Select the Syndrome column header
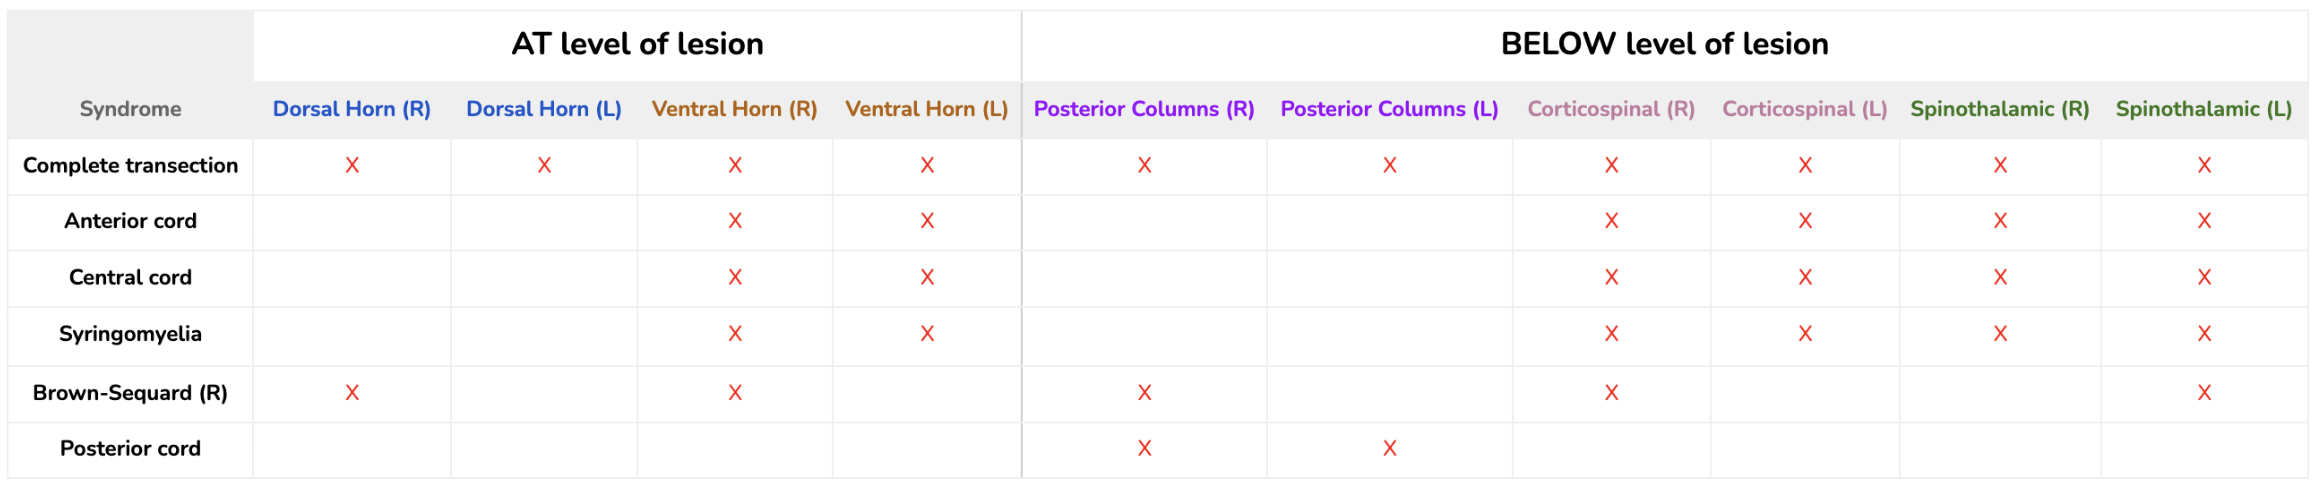 (130, 109)
